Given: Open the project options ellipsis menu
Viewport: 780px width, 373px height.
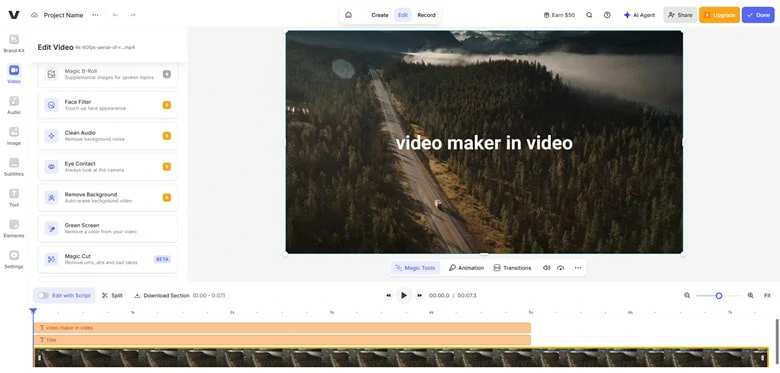Looking at the screenshot, I should coord(96,15).
